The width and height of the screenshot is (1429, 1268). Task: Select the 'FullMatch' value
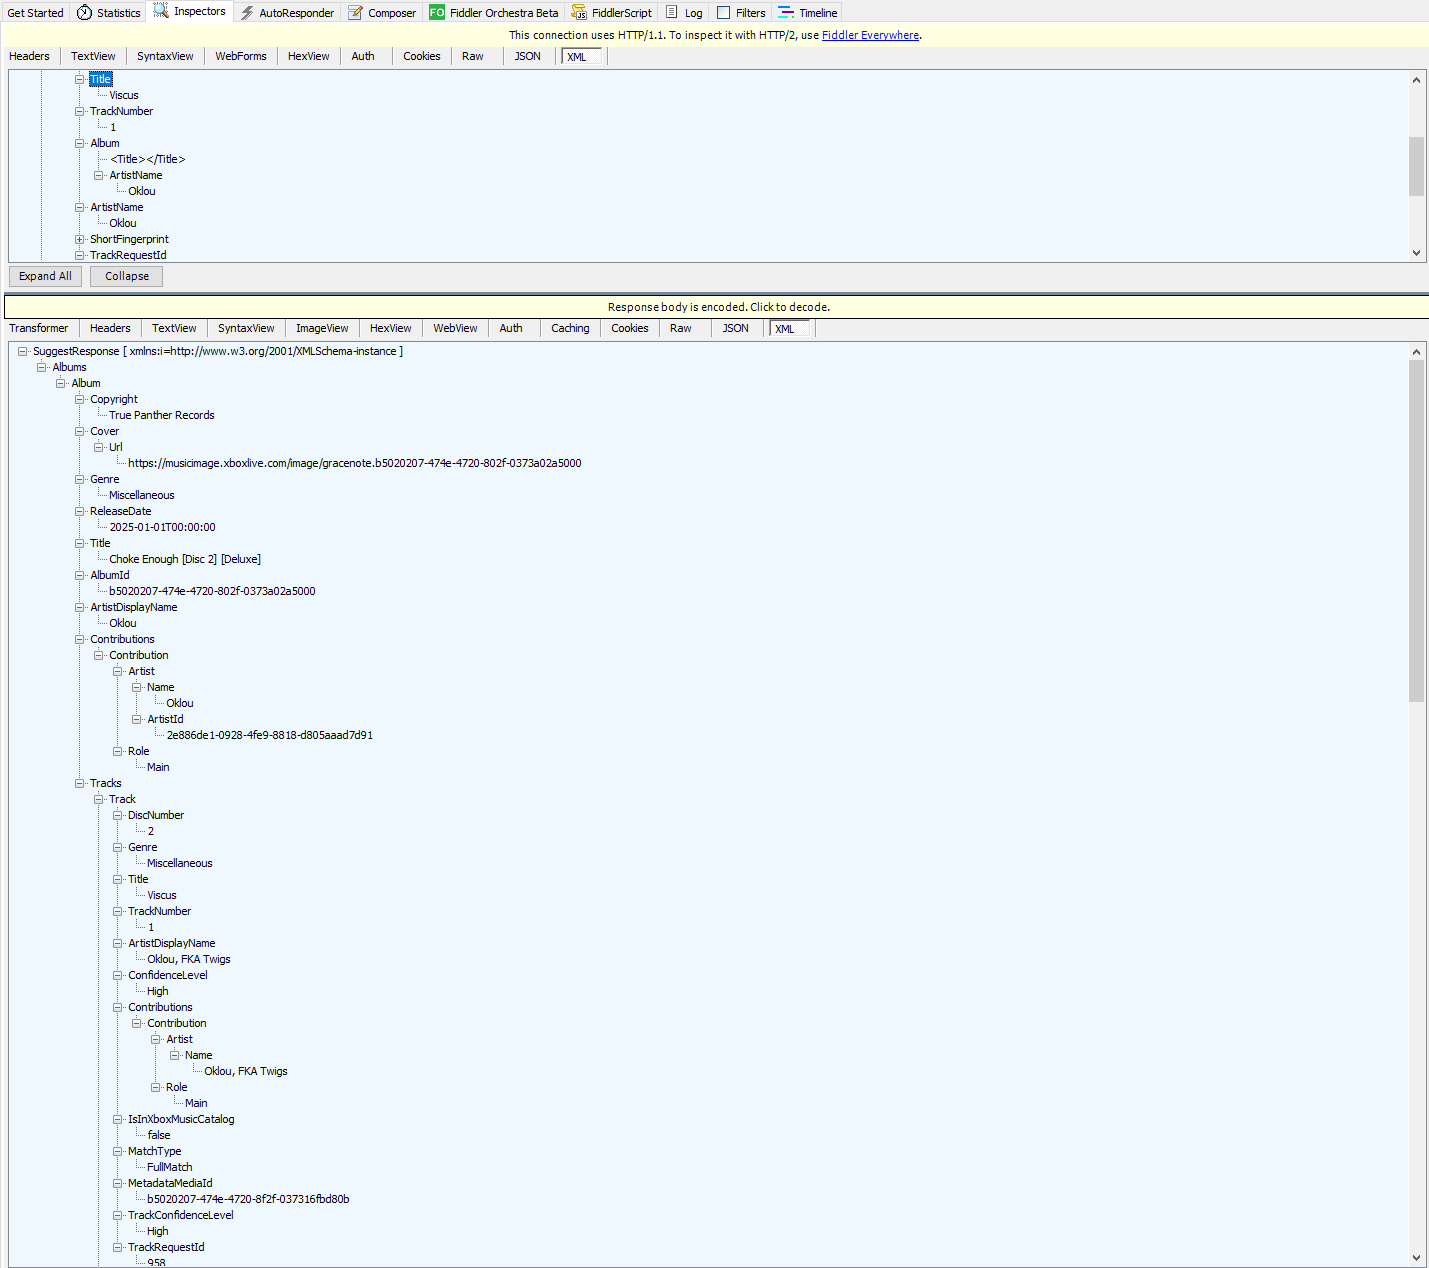click(x=170, y=1167)
